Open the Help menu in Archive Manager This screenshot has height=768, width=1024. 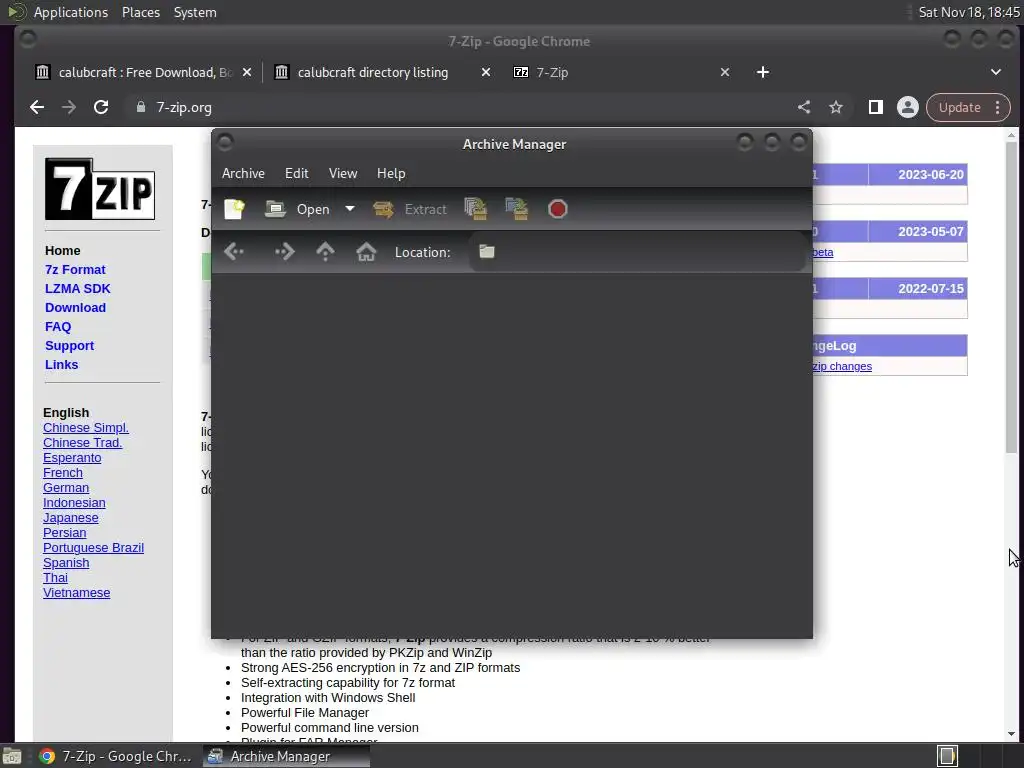pos(391,173)
